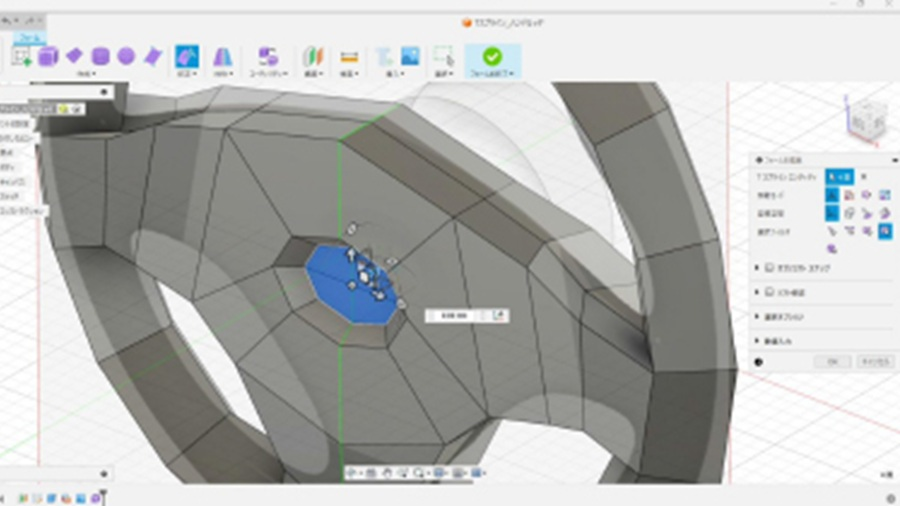The width and height of the screenshot is (900, 506).
Task: Click the Insert canvas image icon
Action: click(410, 56)
